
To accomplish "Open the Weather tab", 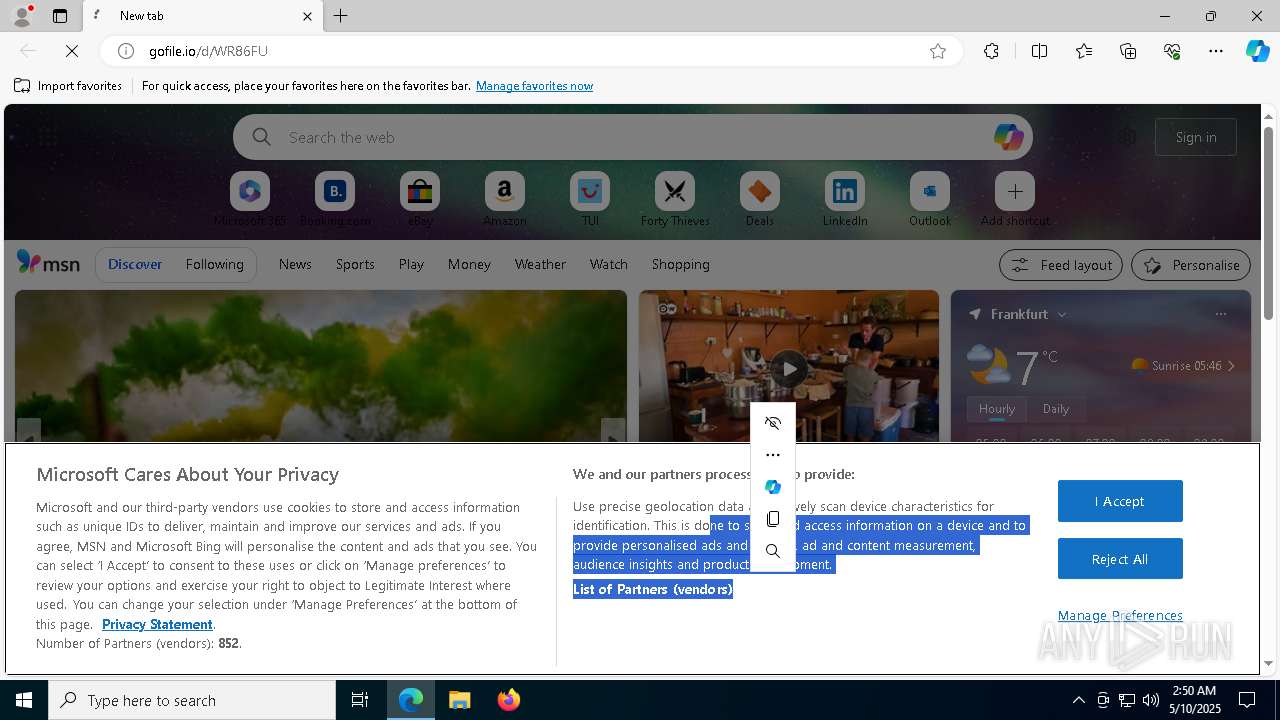I will tap(540, 264).
